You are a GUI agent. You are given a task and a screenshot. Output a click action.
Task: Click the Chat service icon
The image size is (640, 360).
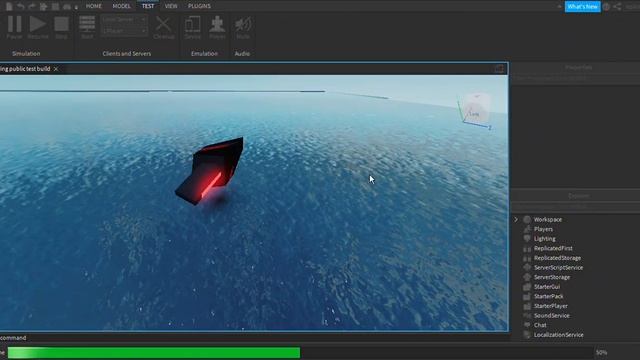527,325
